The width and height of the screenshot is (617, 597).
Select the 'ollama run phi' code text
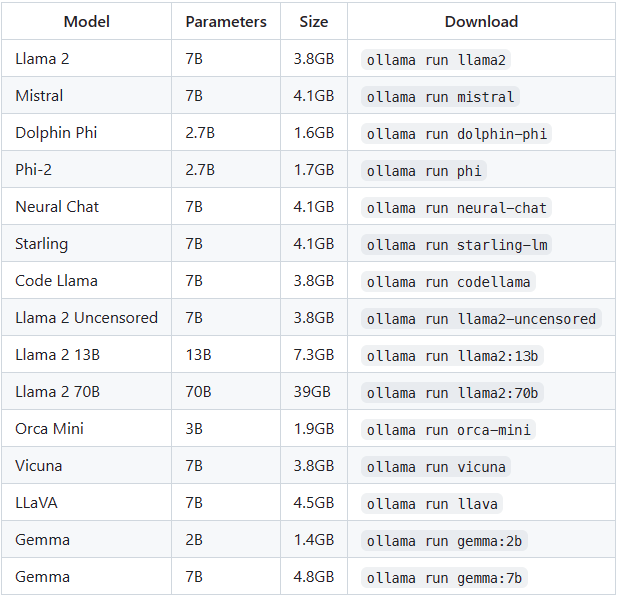pos(424,171)
